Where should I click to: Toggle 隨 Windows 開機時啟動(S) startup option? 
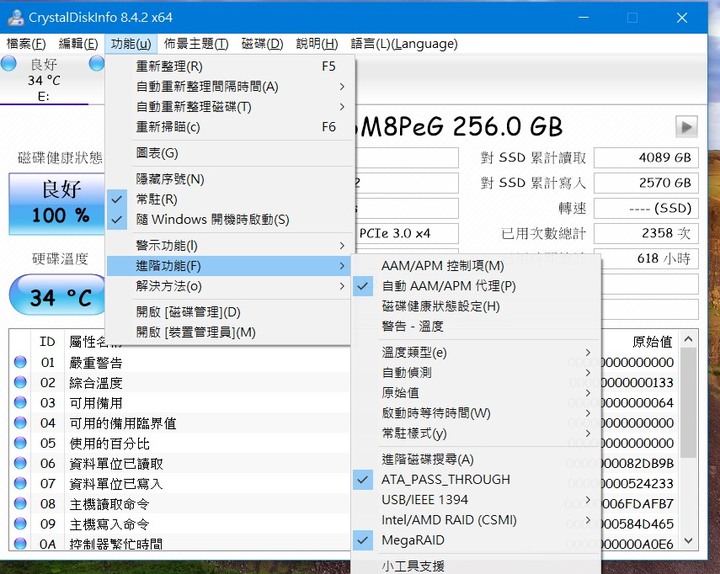click(x=230, y=219)
